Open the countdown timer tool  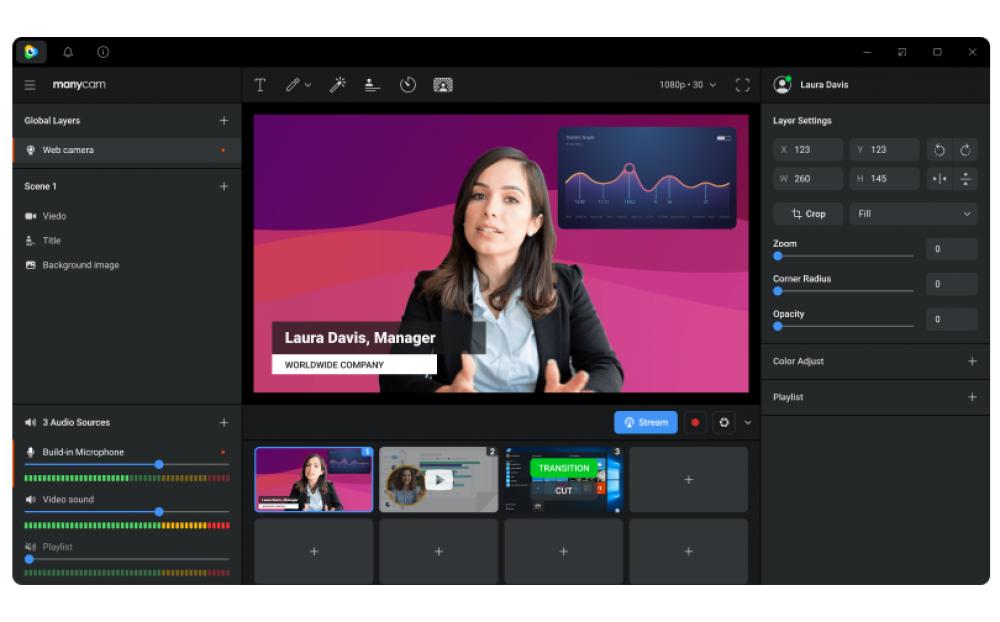[x=408, y=85]
